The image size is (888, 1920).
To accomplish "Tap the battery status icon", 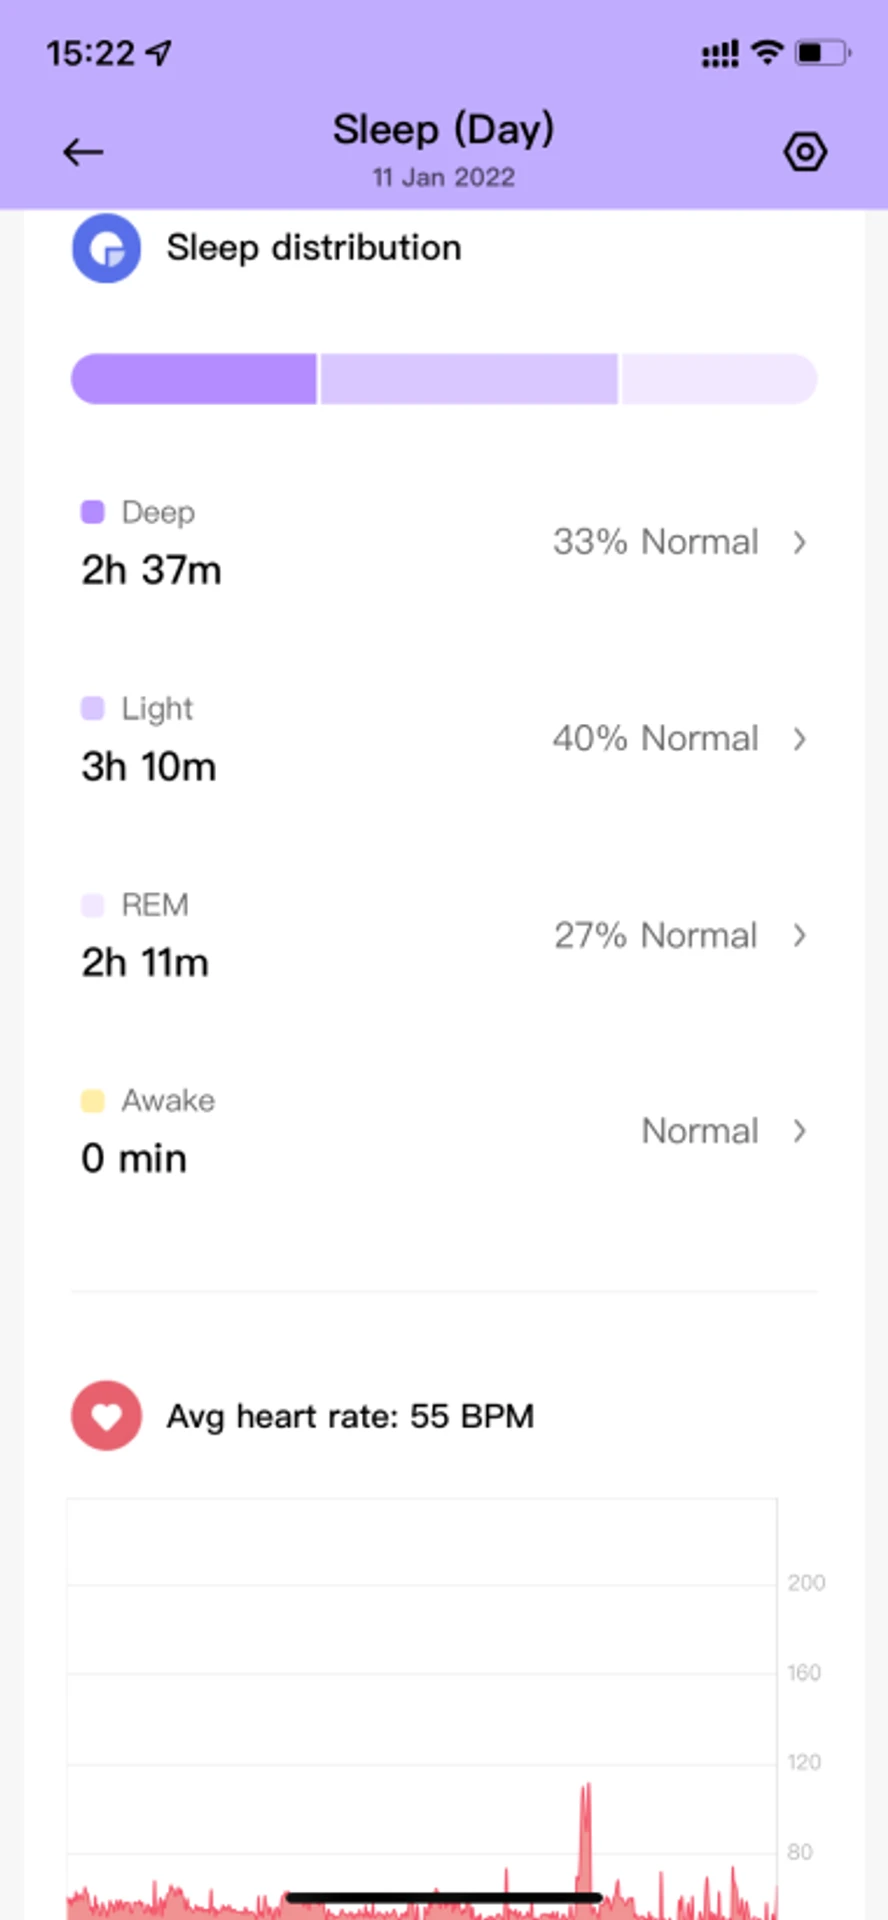I will pos(822,52).
